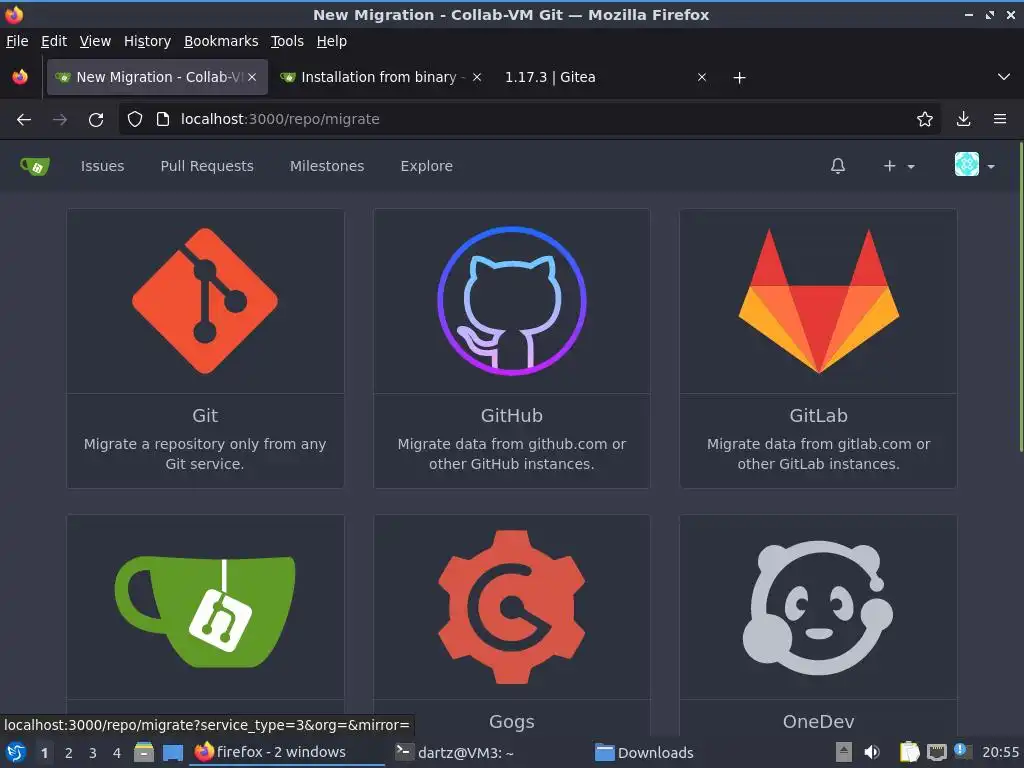Click the localhost:3000/repo/migrate address bar

pos(529,119)
